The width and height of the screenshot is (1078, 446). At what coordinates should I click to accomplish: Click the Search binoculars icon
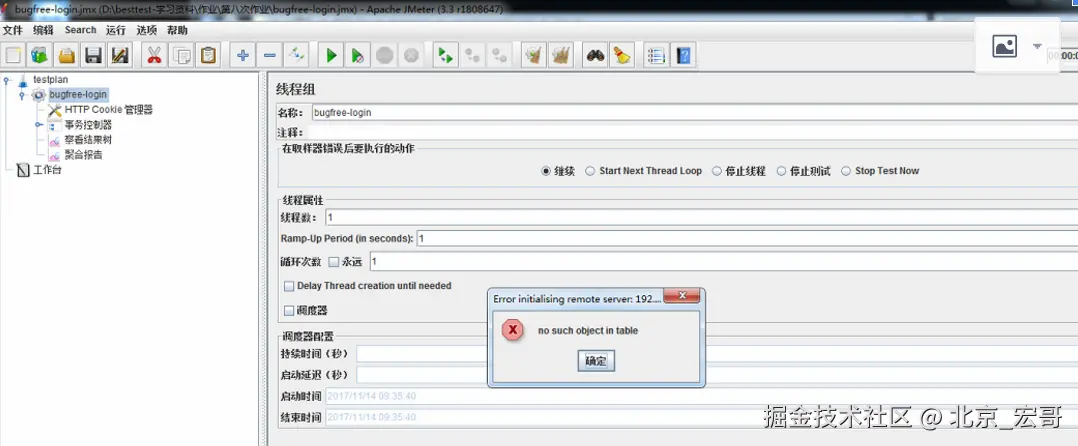coord(595,56)
